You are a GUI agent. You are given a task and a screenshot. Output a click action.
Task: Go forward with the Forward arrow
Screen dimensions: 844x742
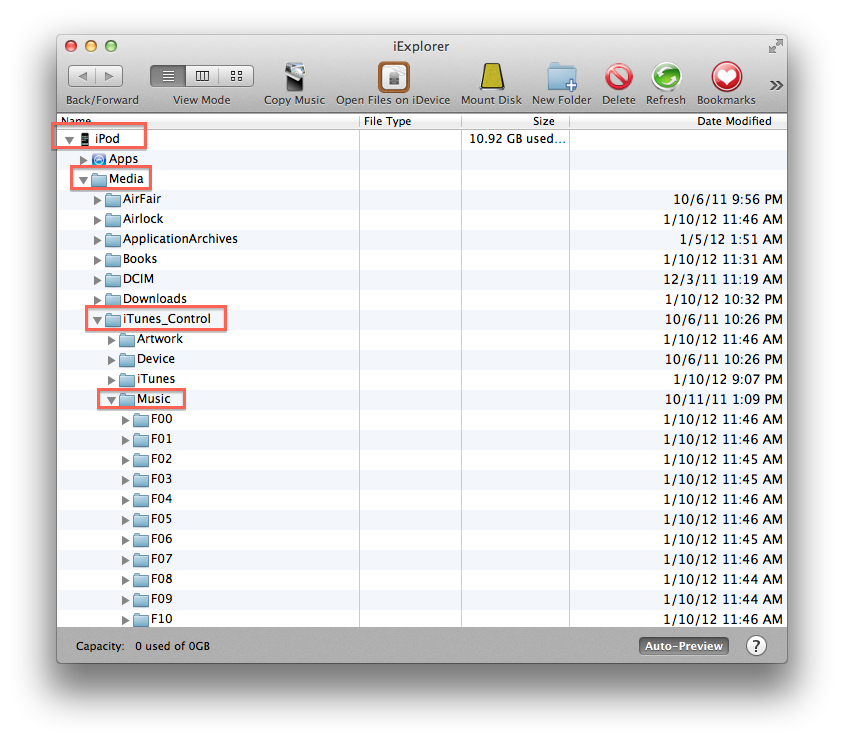[x=109, y=76]
